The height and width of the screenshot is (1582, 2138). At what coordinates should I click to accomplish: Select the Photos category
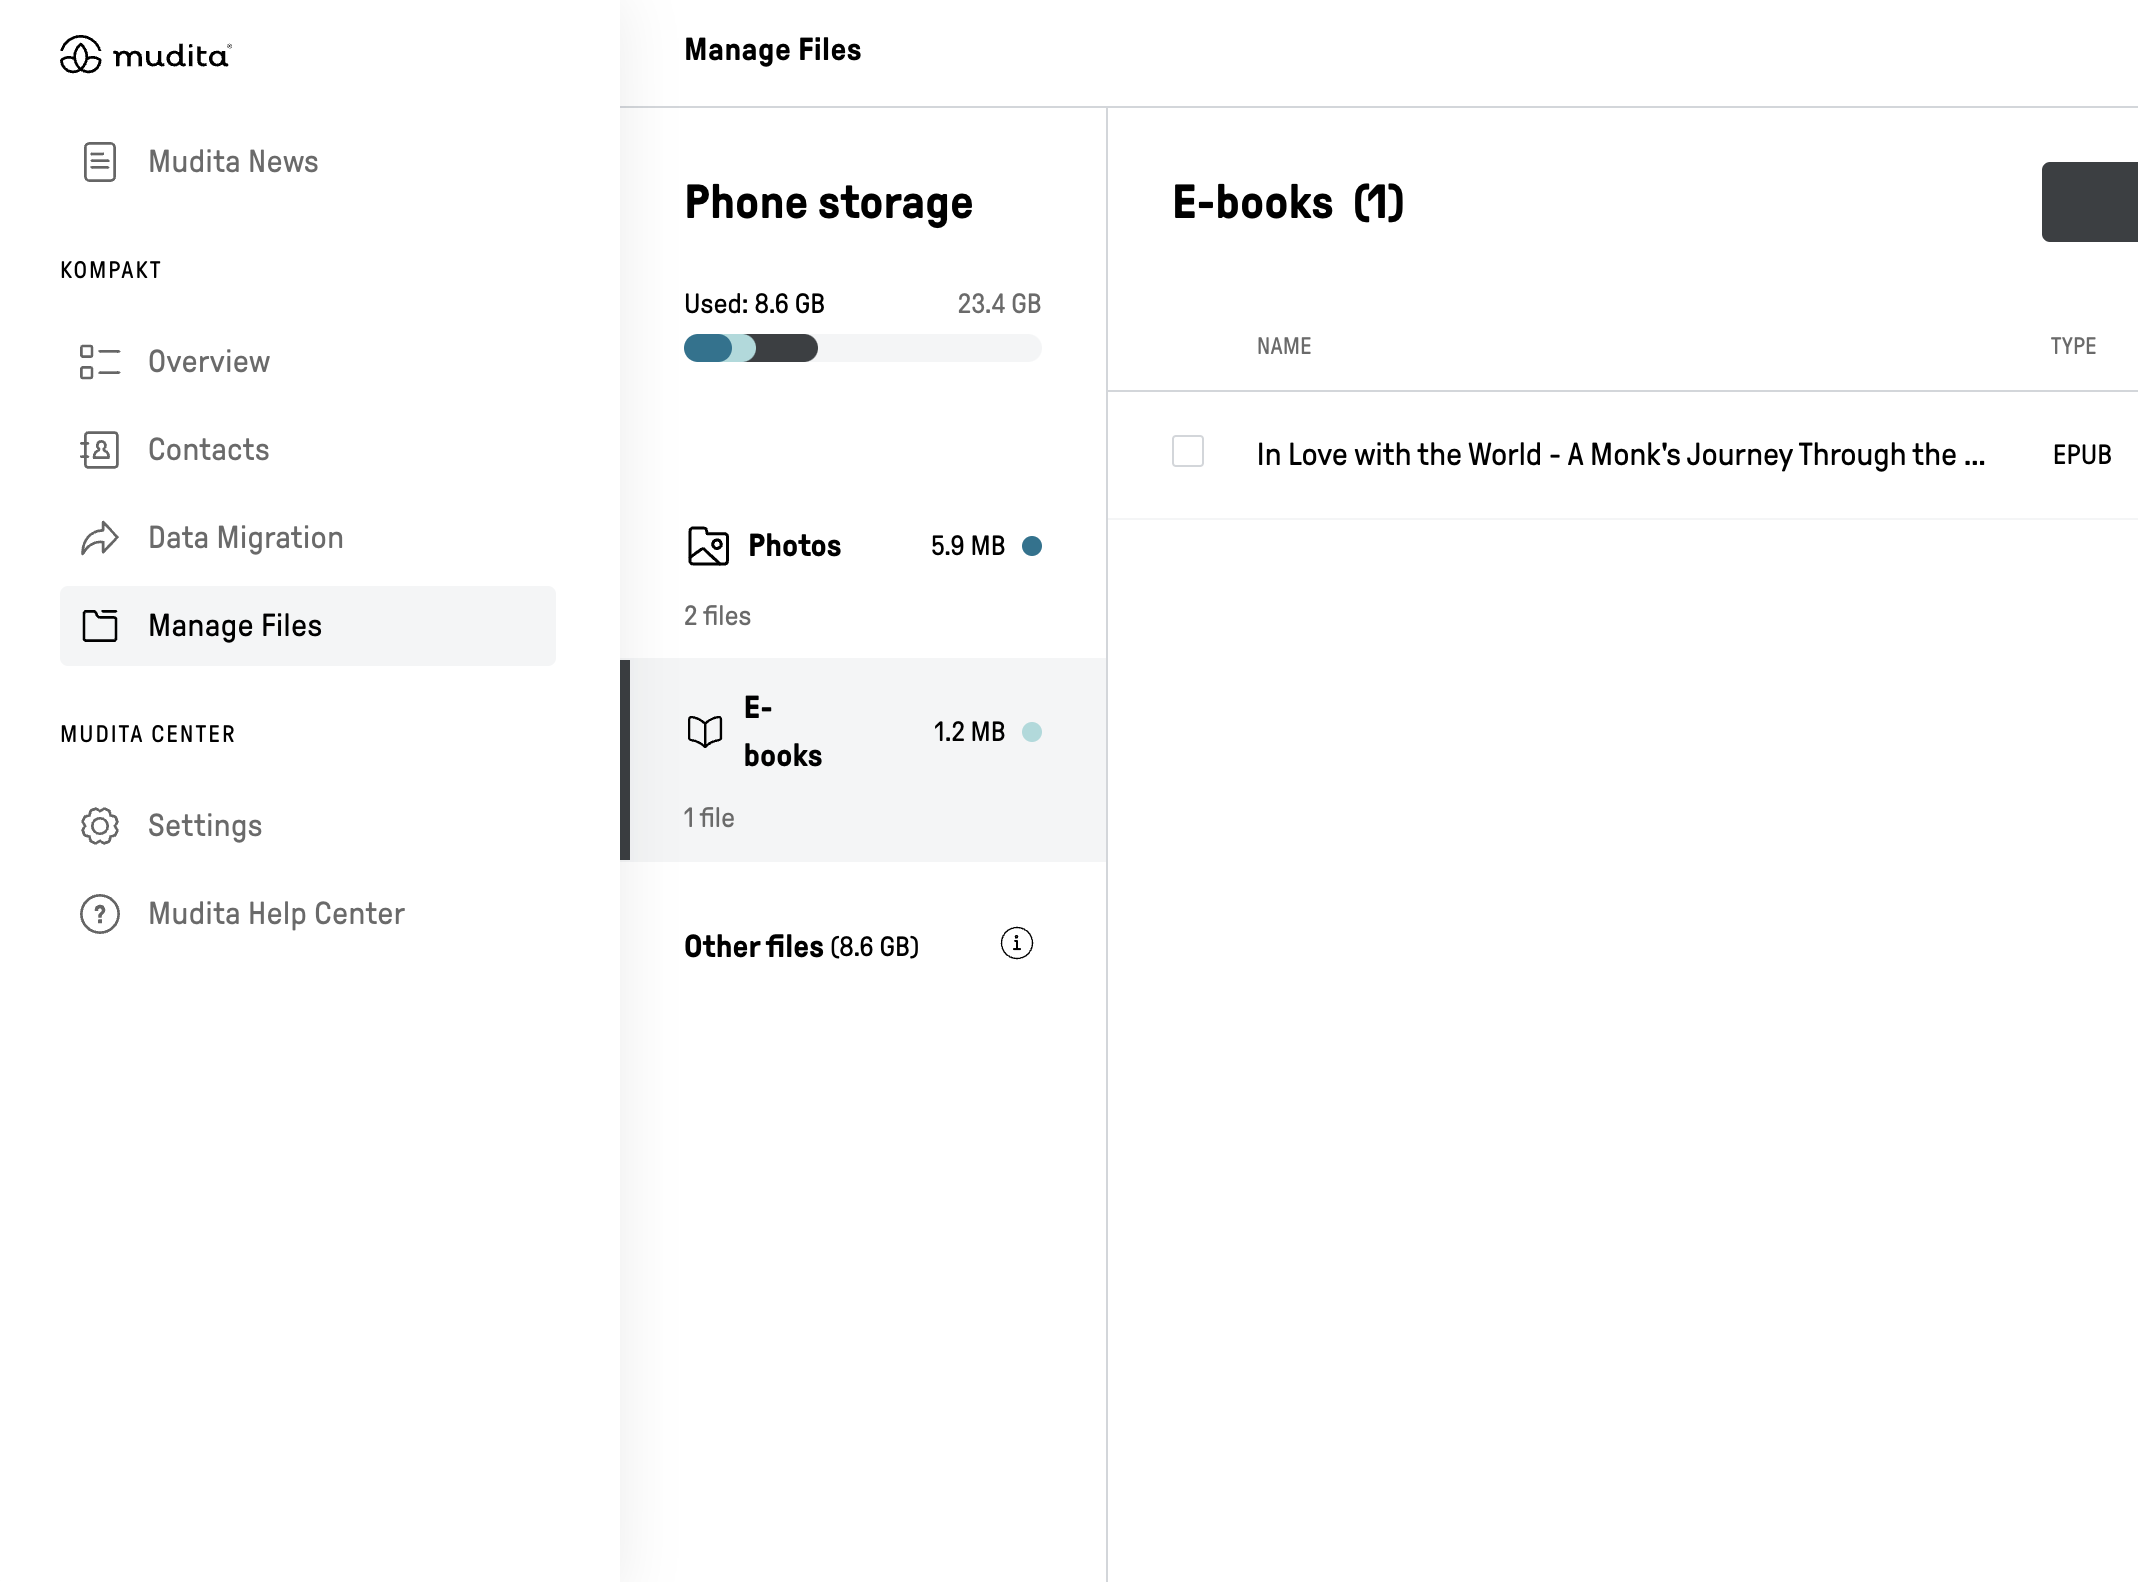point(864,576)
